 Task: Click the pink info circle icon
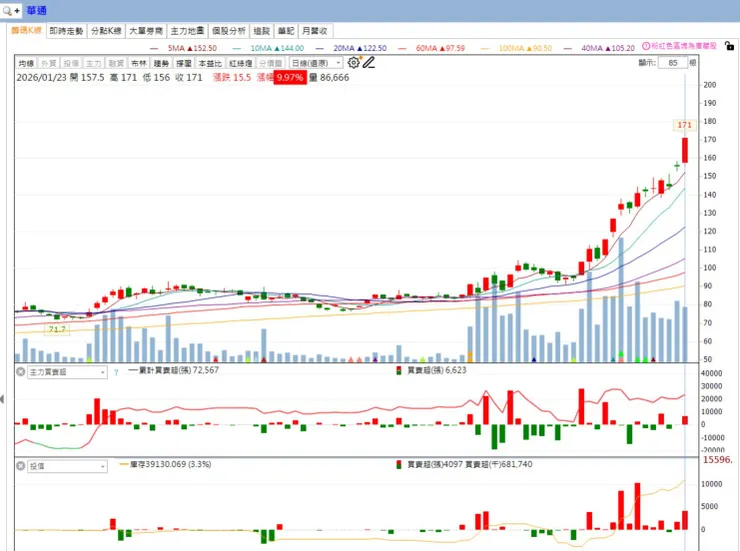(646, 46)
